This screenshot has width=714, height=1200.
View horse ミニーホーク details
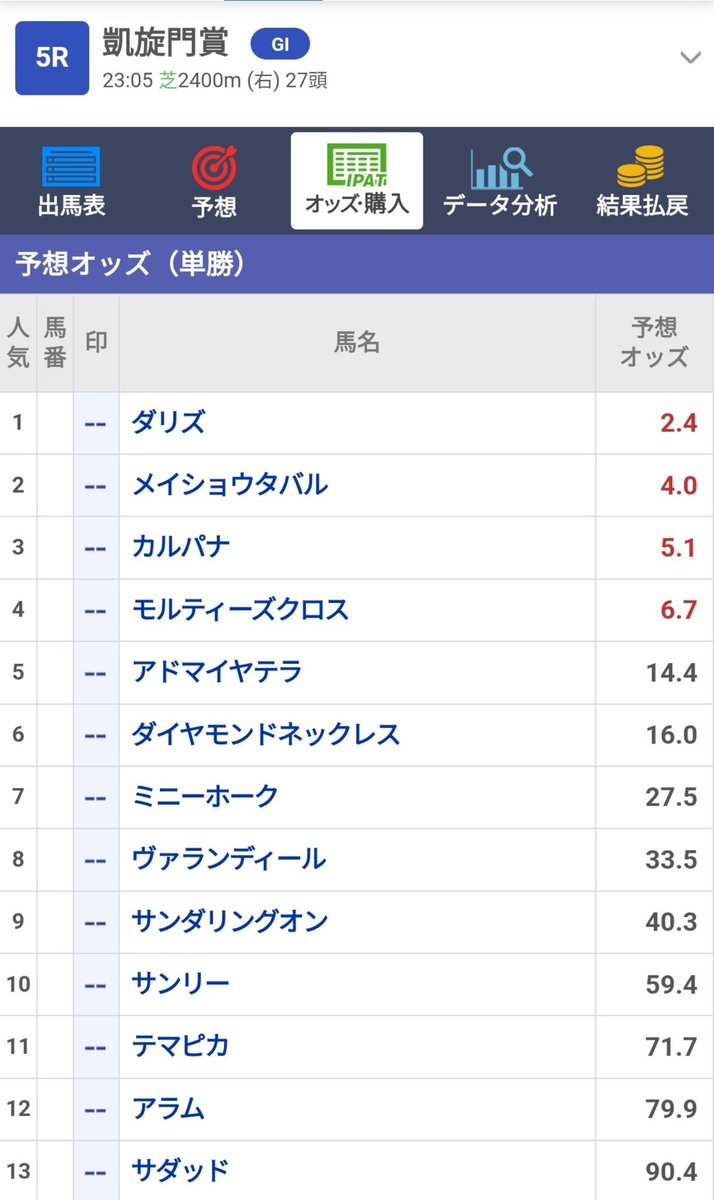pos(205,796)
